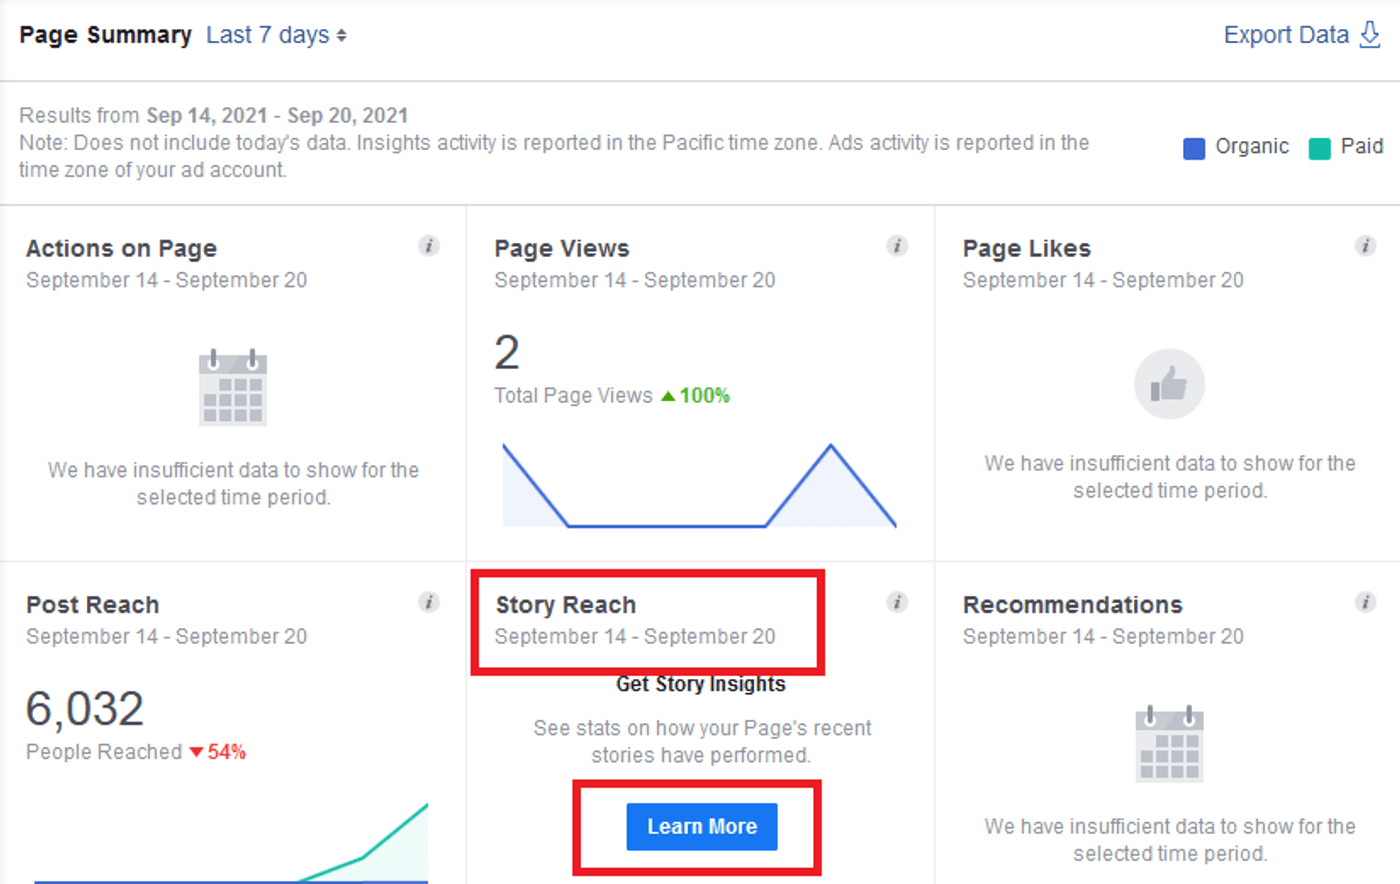Open the Post Reach card title
The height and width of the screenshot is (884, 1400).
tap(93, 605)
